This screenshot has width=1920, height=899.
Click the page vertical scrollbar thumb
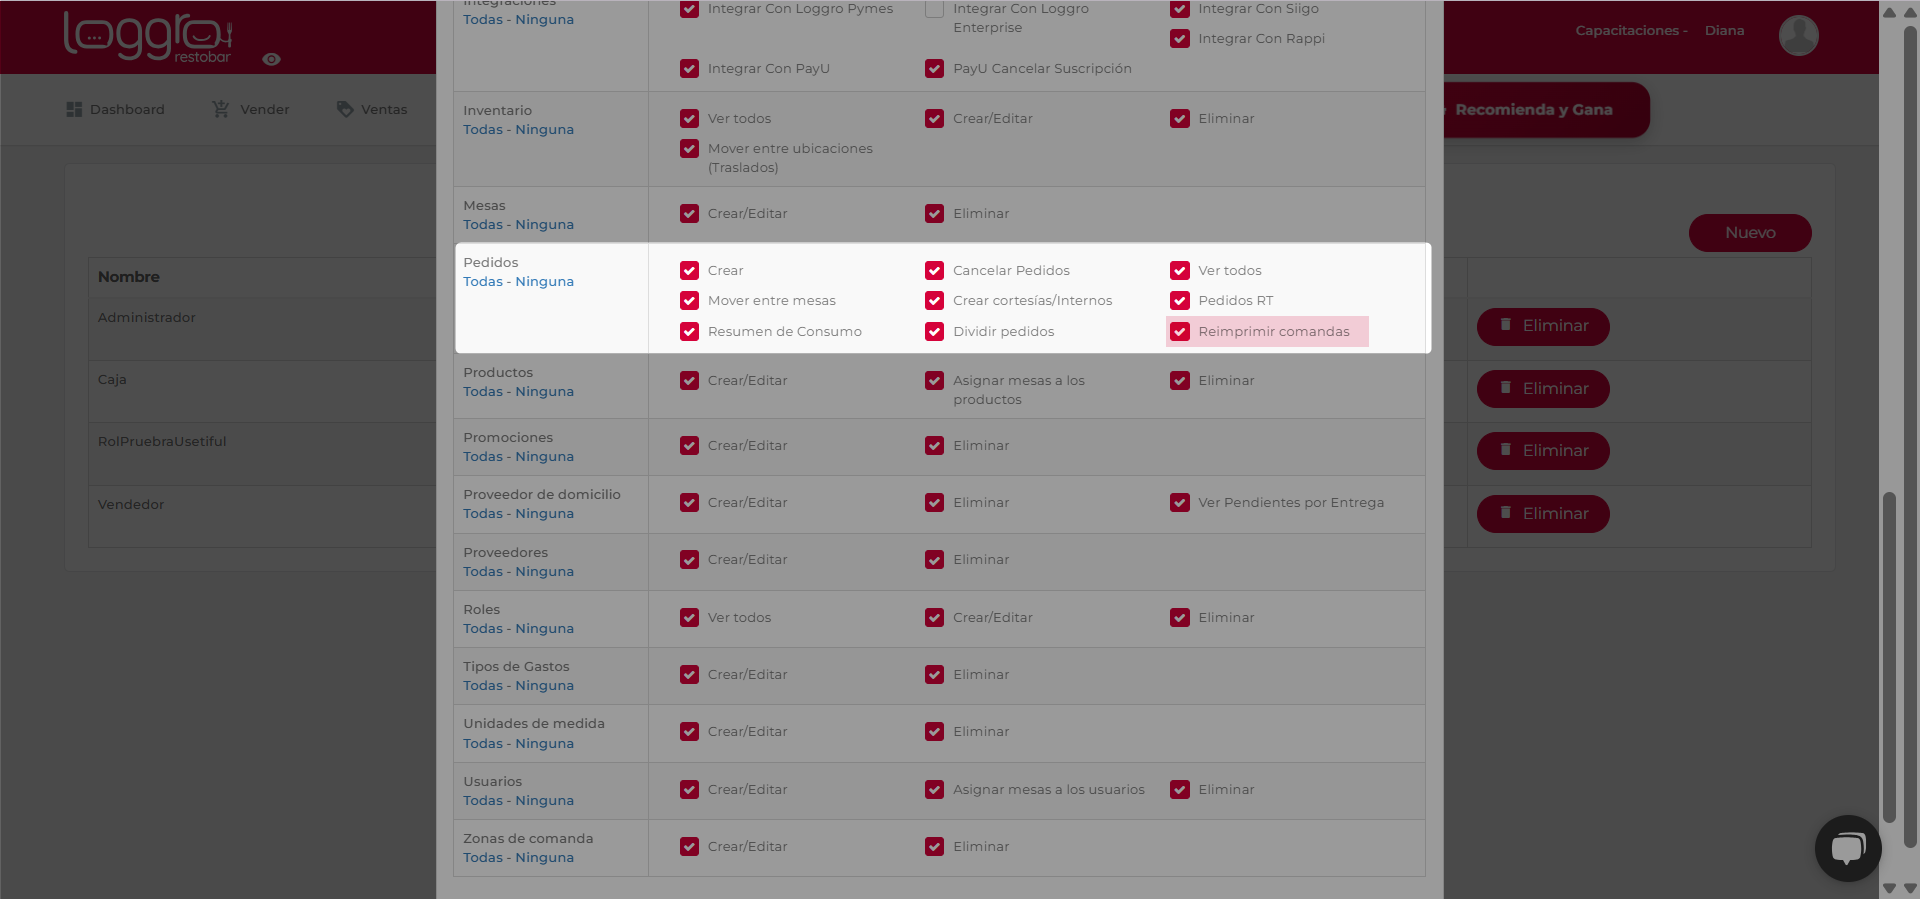tap(1889, 657)
